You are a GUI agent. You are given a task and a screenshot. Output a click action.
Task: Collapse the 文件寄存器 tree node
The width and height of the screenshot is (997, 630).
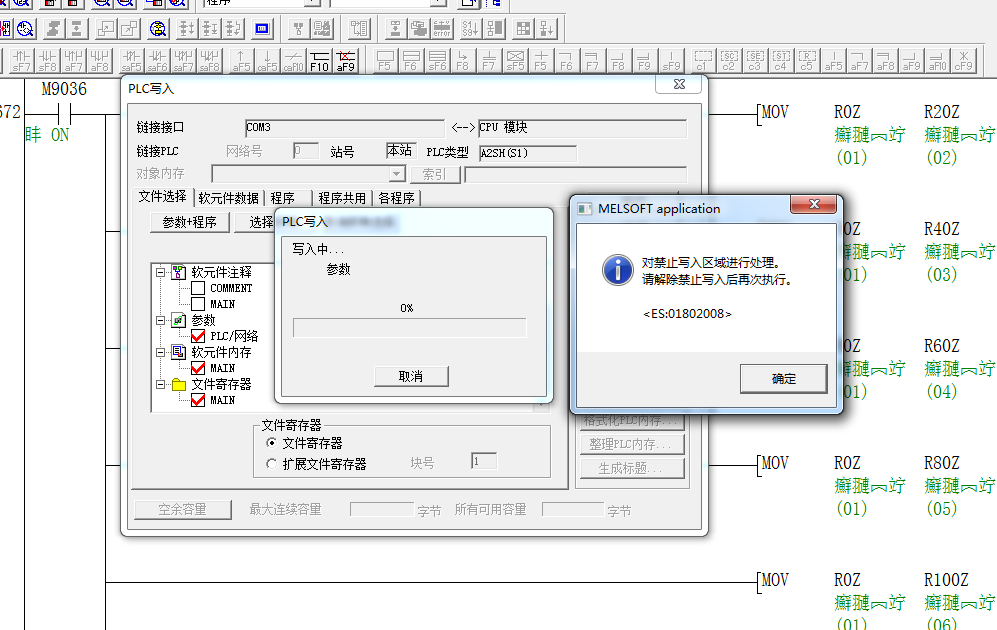[159, 384]
